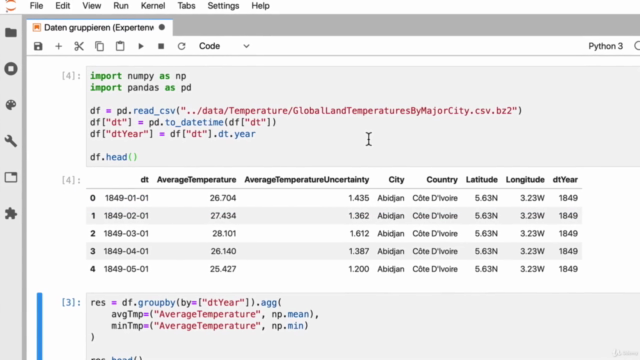This screenshot has height=360, width=640.
Task: Click the date cell 1849-02-01
Action: [x=126, y=216]
